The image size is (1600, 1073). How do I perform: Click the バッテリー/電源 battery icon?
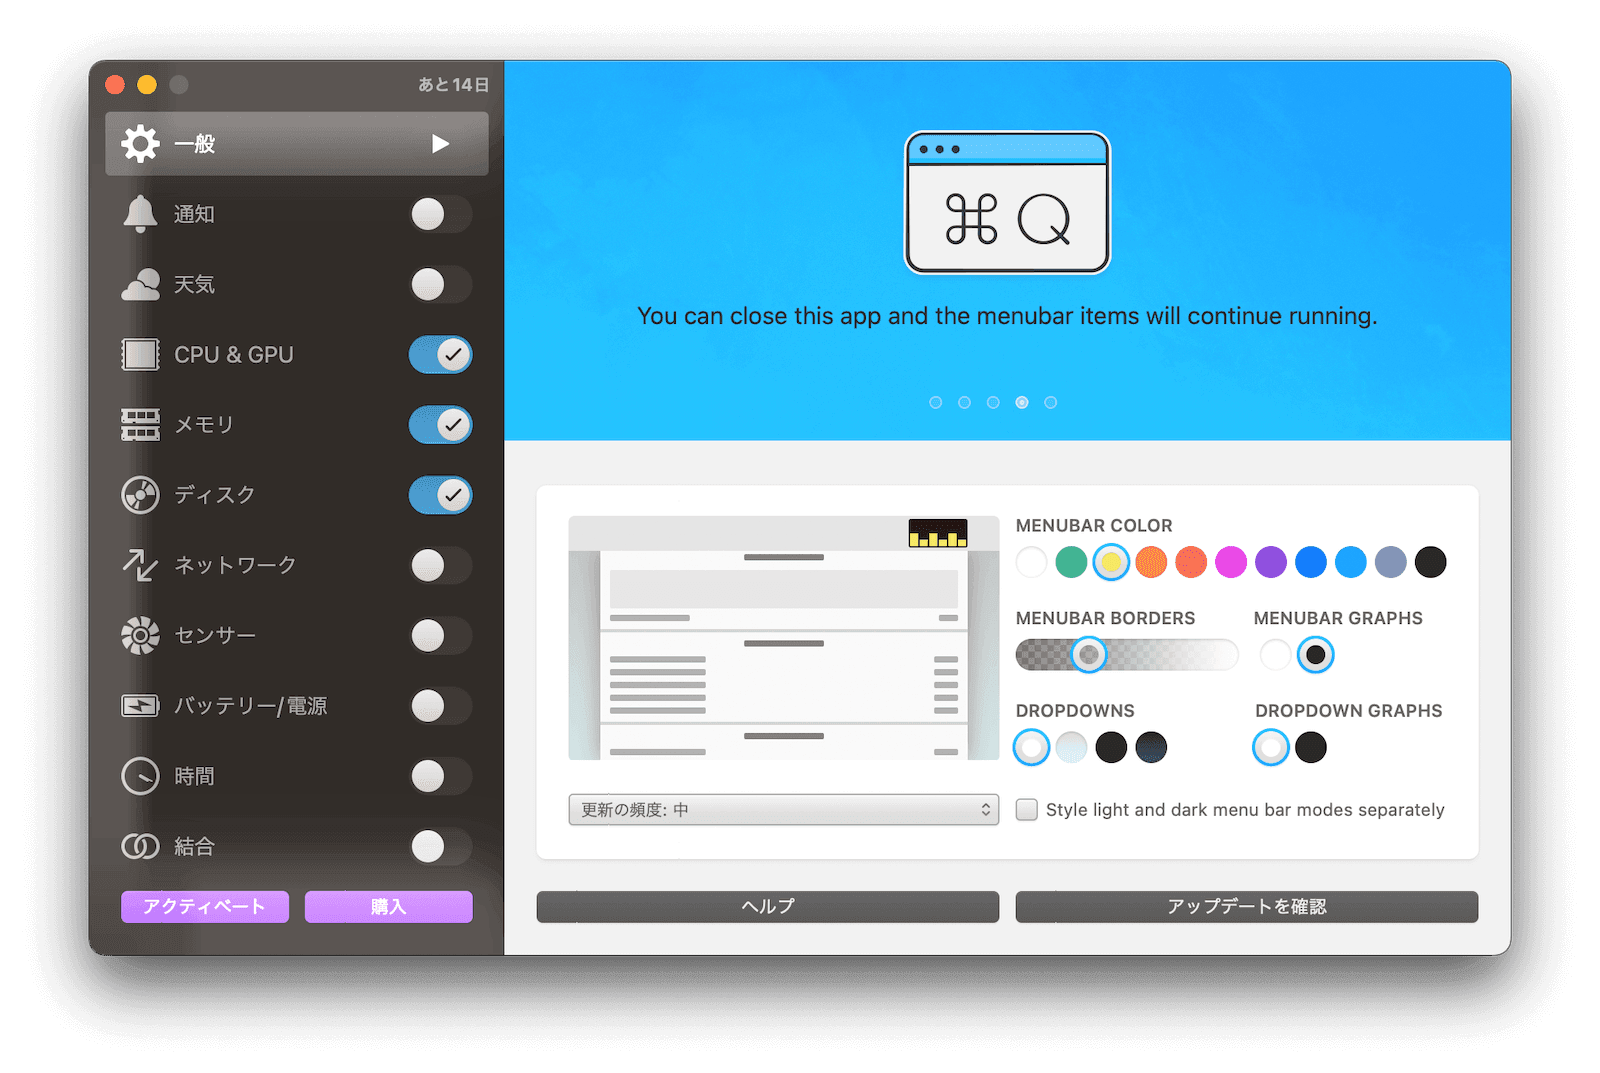pos(140,705)
